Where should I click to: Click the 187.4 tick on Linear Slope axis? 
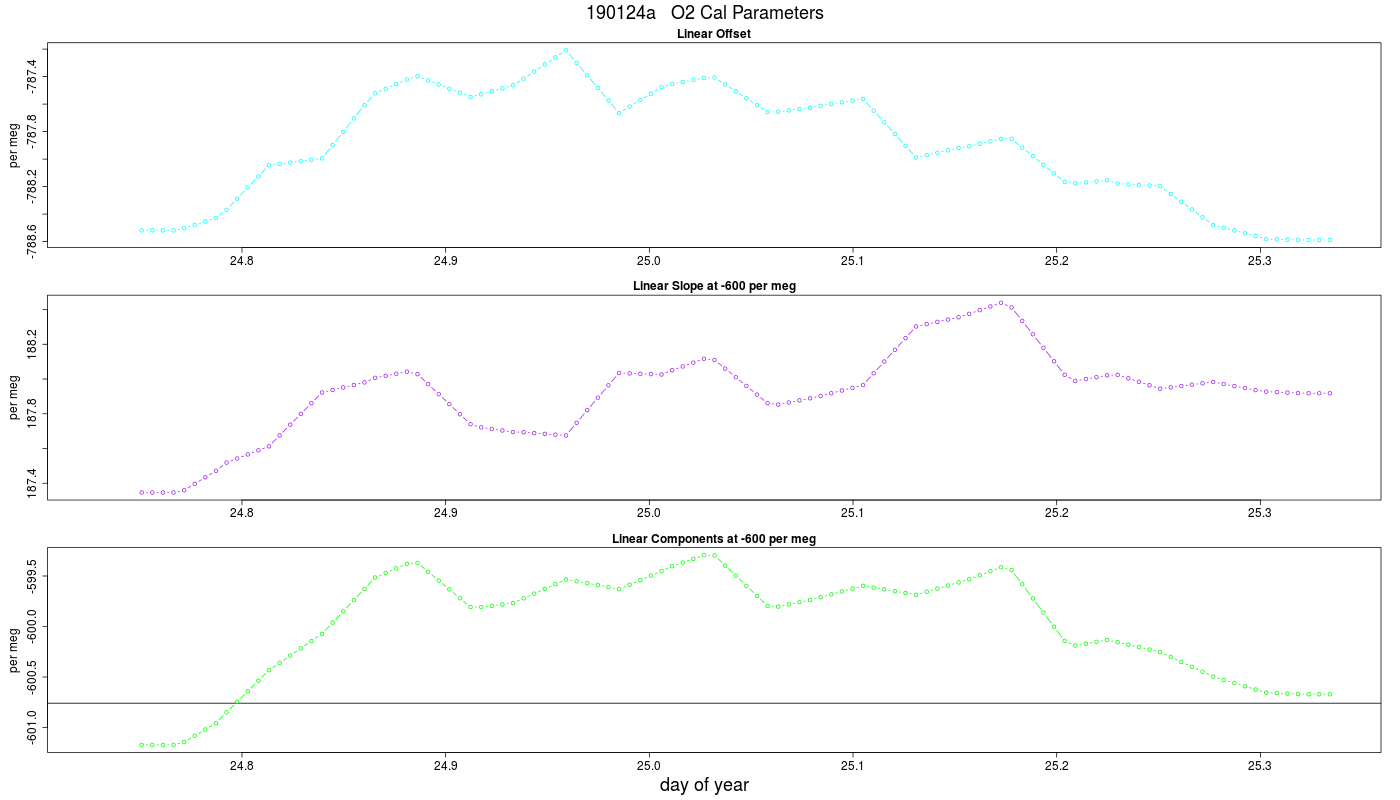click(x=33, y=484)
